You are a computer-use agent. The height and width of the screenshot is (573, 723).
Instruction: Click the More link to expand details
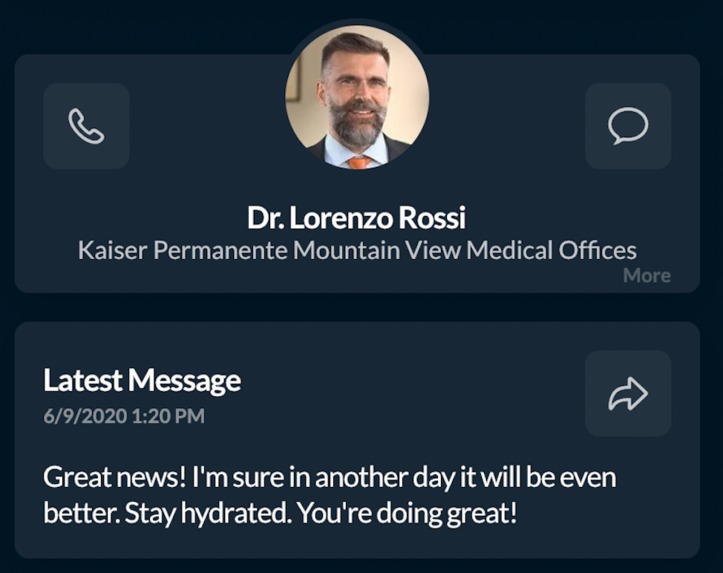(646, 275)
